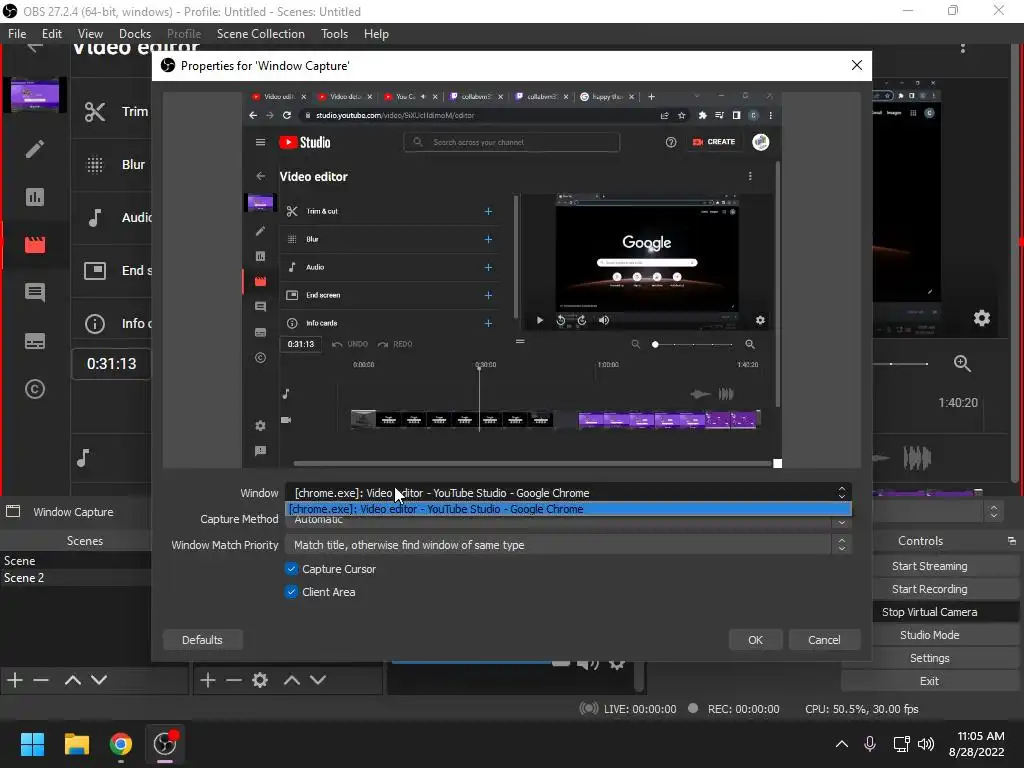The height and width of the screenshot is (768, 1024).
Task: Click the Defaults button
Action: tap(202, 640)
